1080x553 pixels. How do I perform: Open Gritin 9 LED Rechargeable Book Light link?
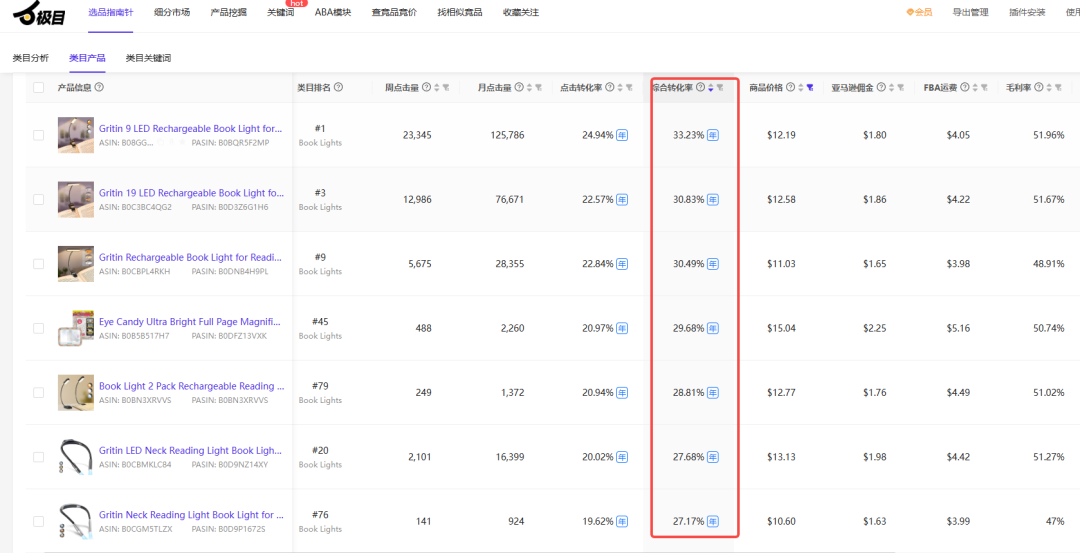pyautogui.click(x=191, y=129)
